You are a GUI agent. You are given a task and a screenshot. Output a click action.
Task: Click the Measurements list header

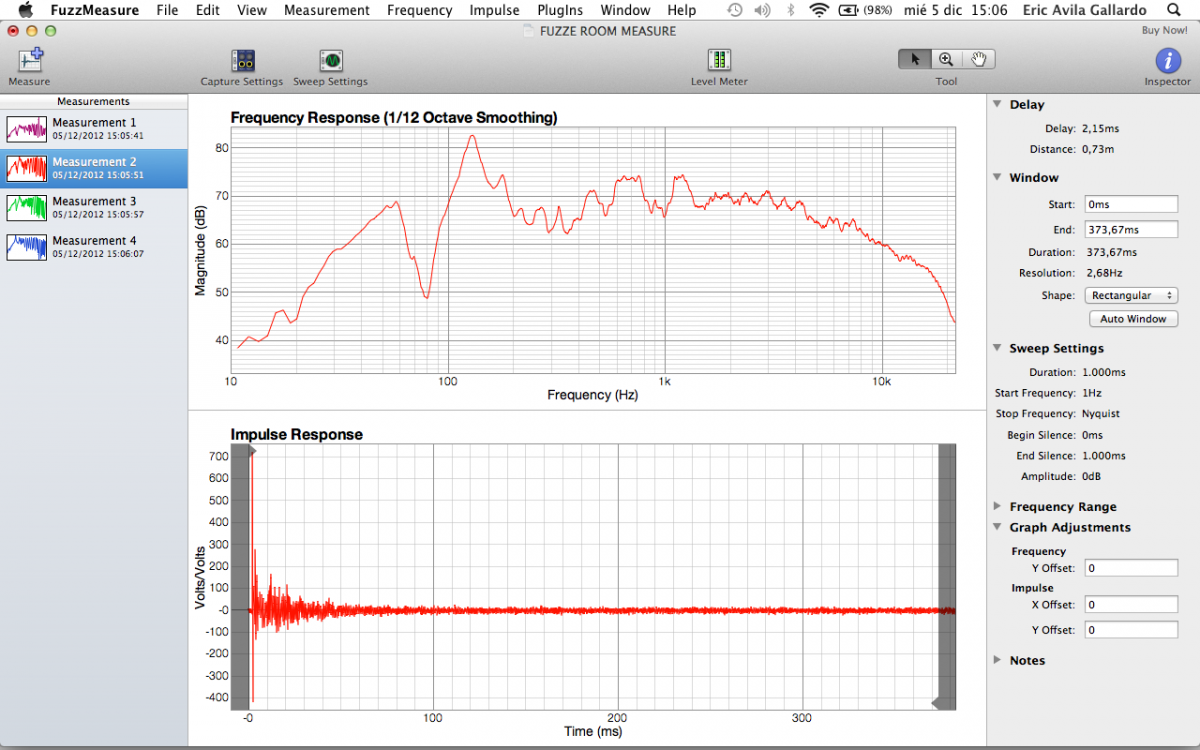(93, 101)
